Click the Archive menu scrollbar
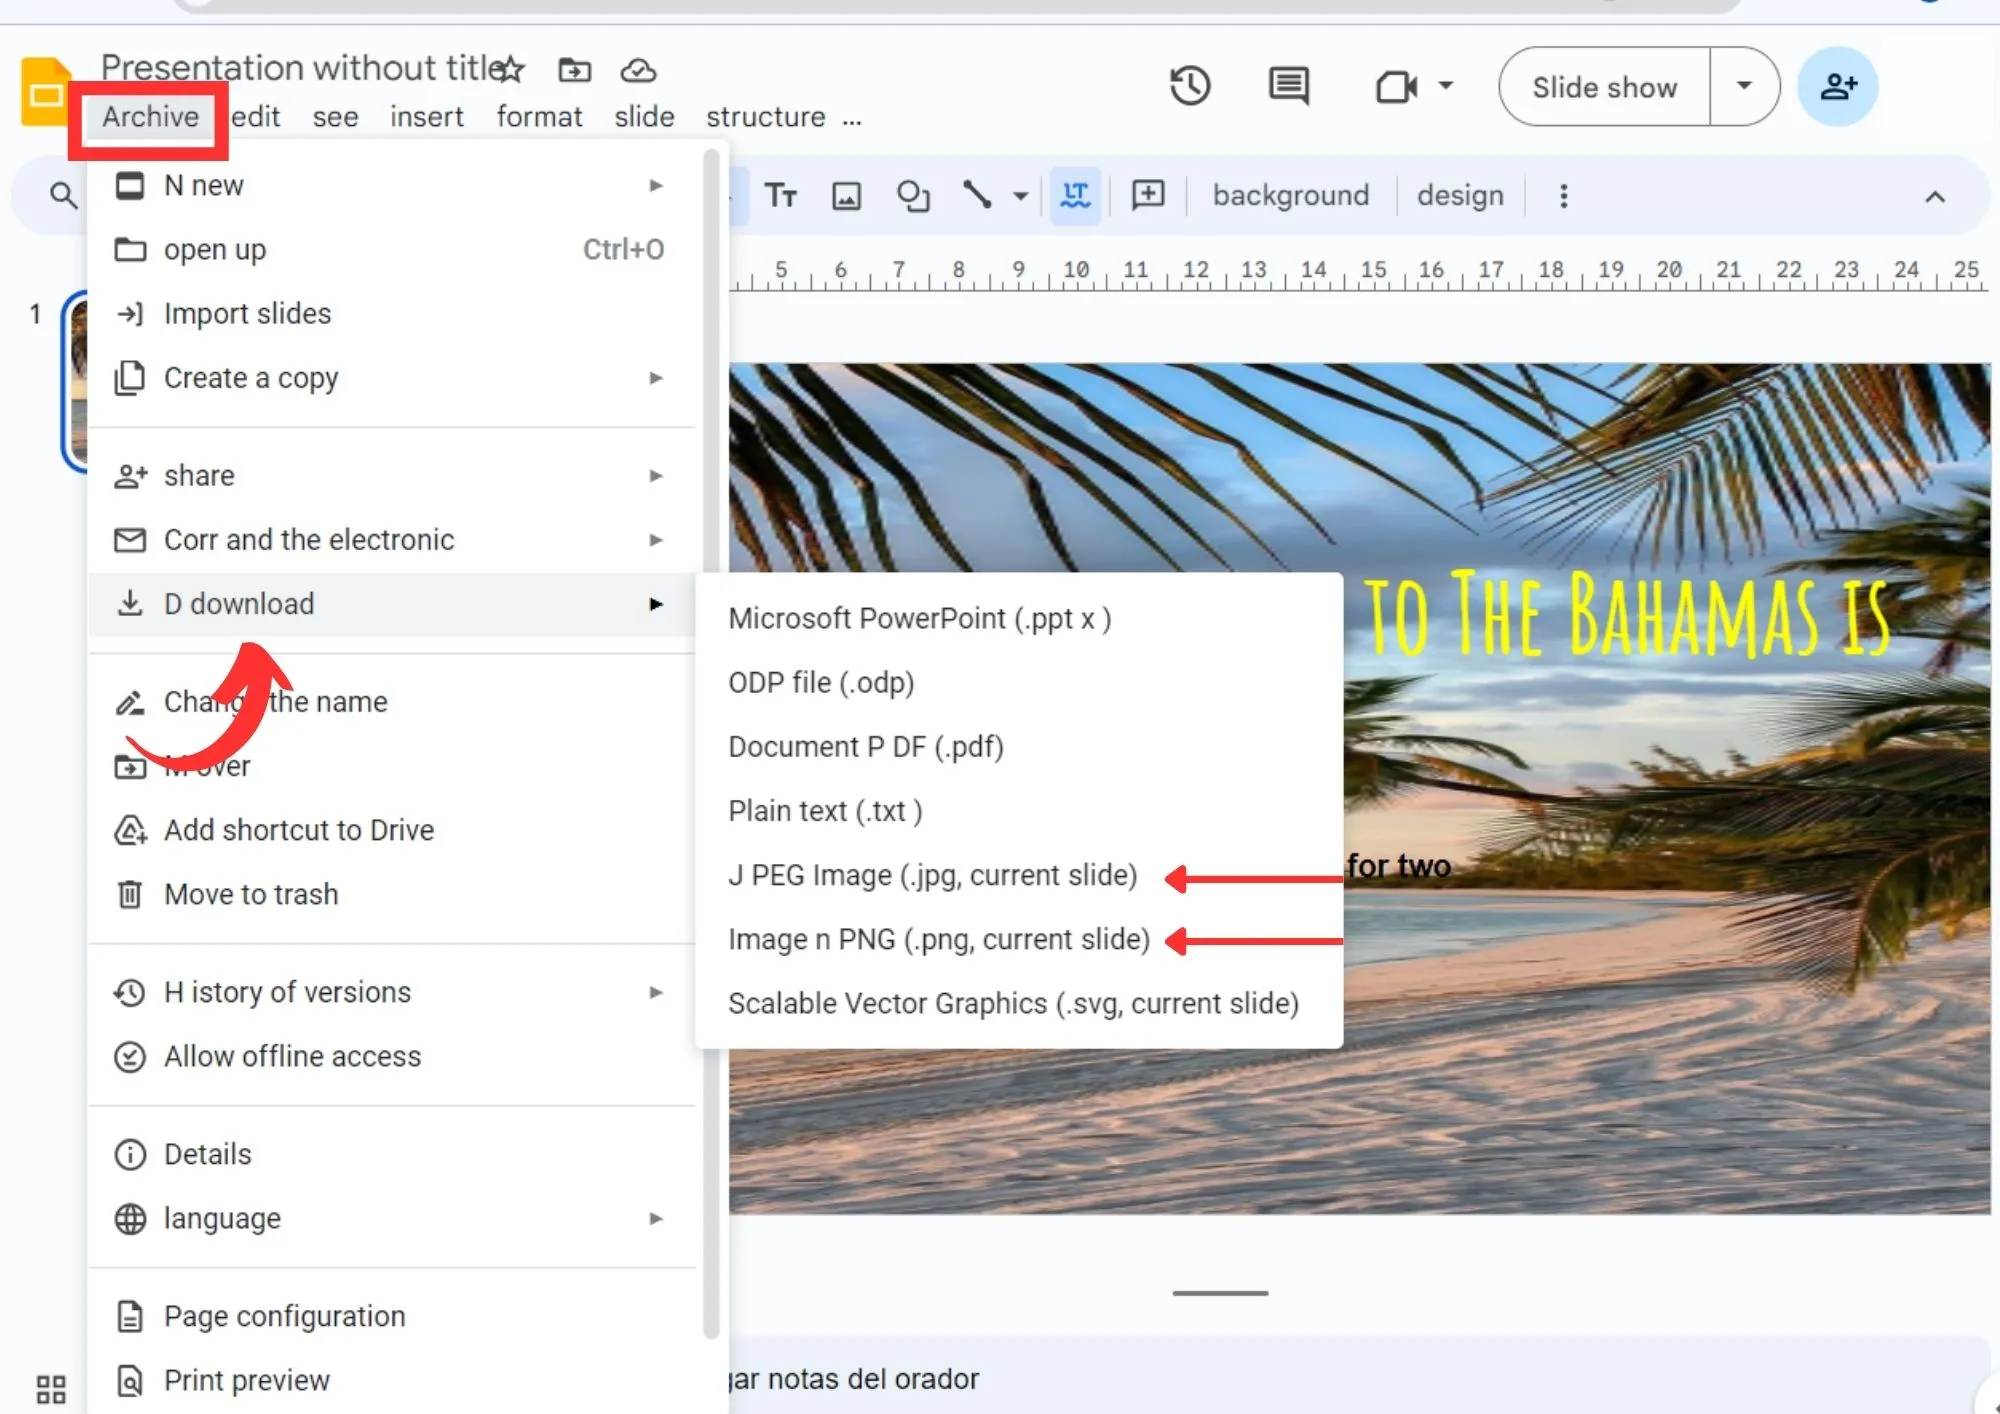2000x1414 pixels. click(x=711, y=743)
